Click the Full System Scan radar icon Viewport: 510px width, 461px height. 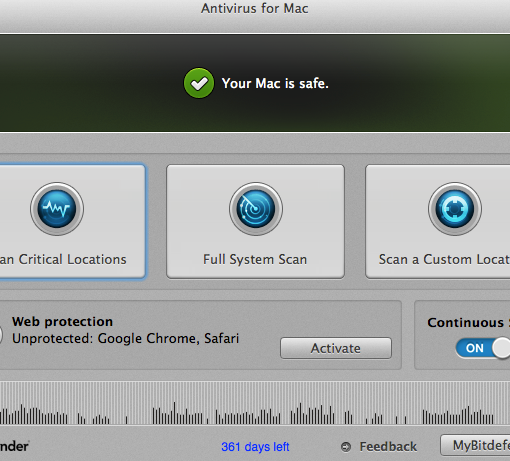[256, 209]
